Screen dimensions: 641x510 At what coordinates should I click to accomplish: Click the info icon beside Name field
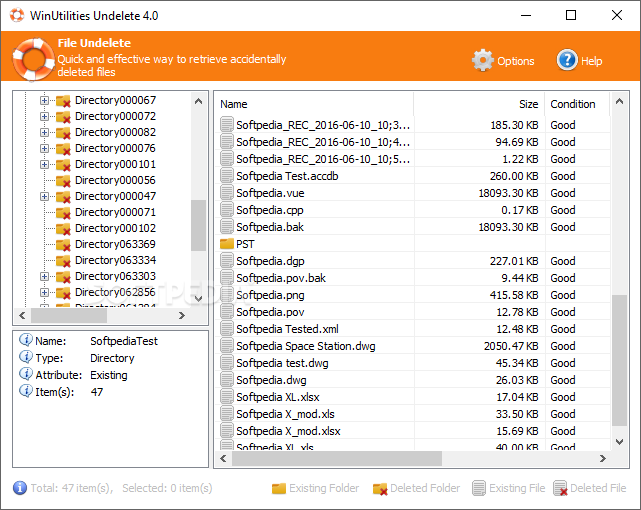[26, 340]
